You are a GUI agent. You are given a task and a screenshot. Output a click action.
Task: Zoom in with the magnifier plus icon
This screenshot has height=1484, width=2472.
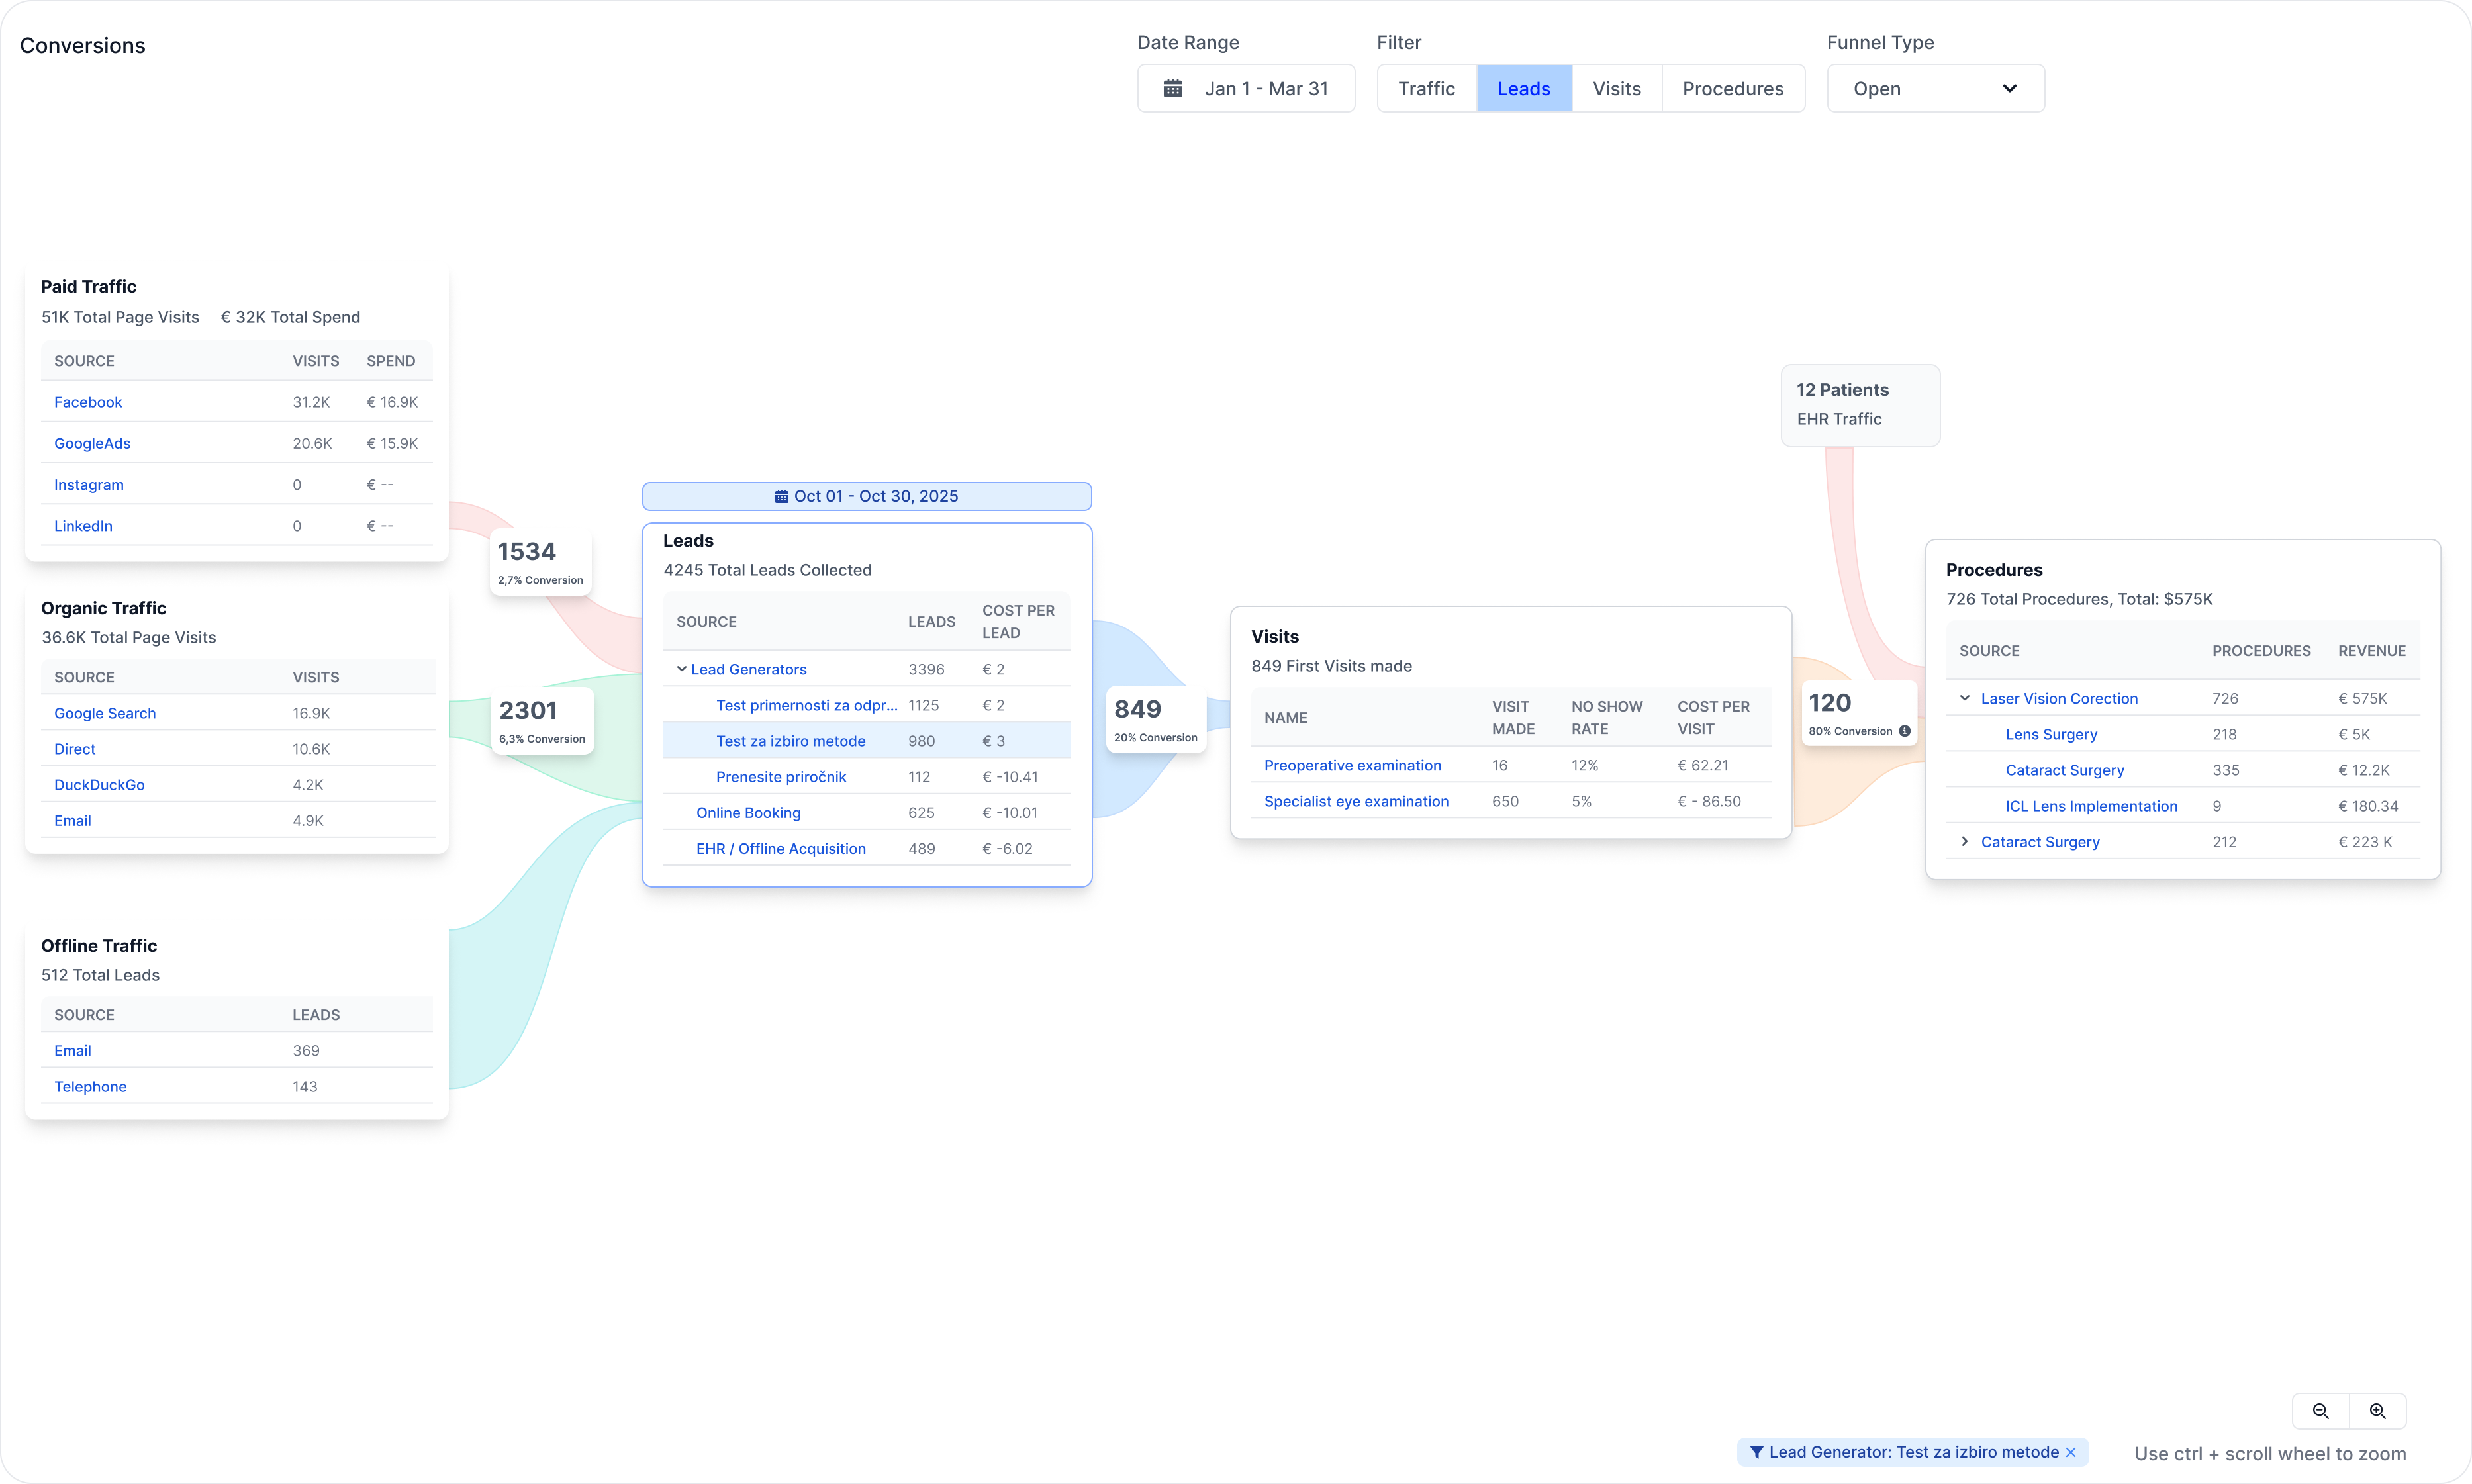click(2378, 1411)
